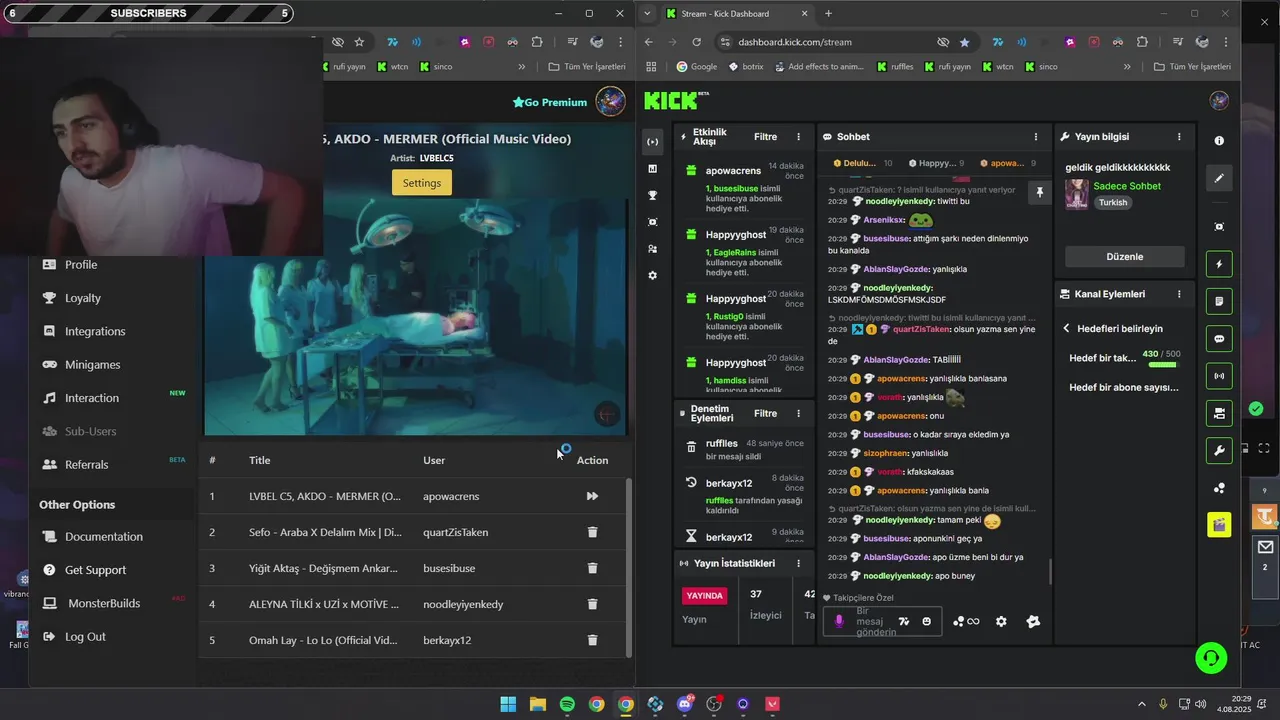Toggle chat bubble widget in right toolbar
Screen dimensions: 1280x720
tap(1219, 339)
